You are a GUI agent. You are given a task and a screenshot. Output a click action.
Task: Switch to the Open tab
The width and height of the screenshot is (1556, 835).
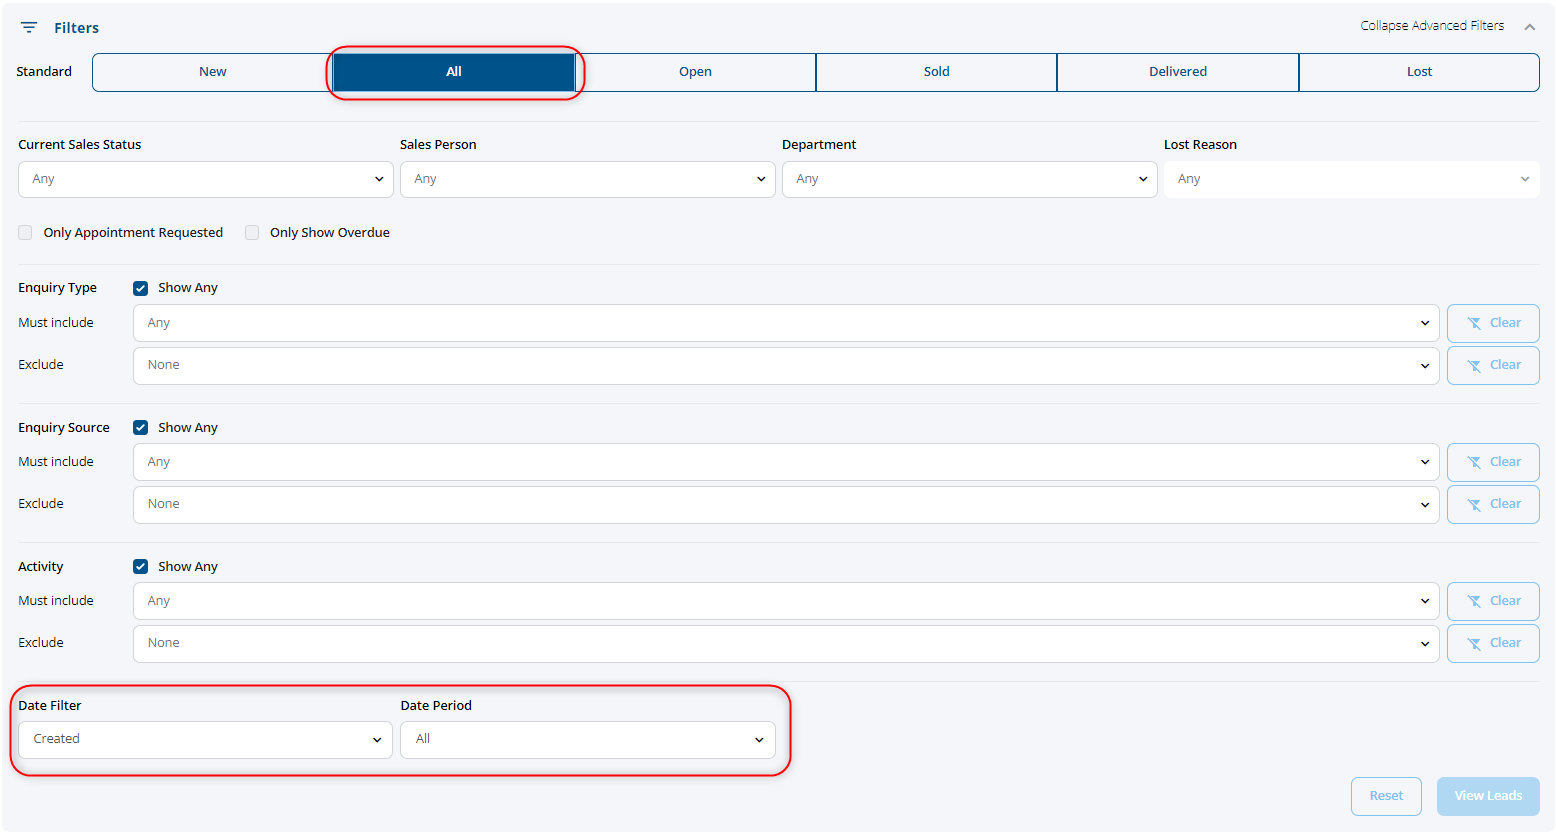click(695, 72)
